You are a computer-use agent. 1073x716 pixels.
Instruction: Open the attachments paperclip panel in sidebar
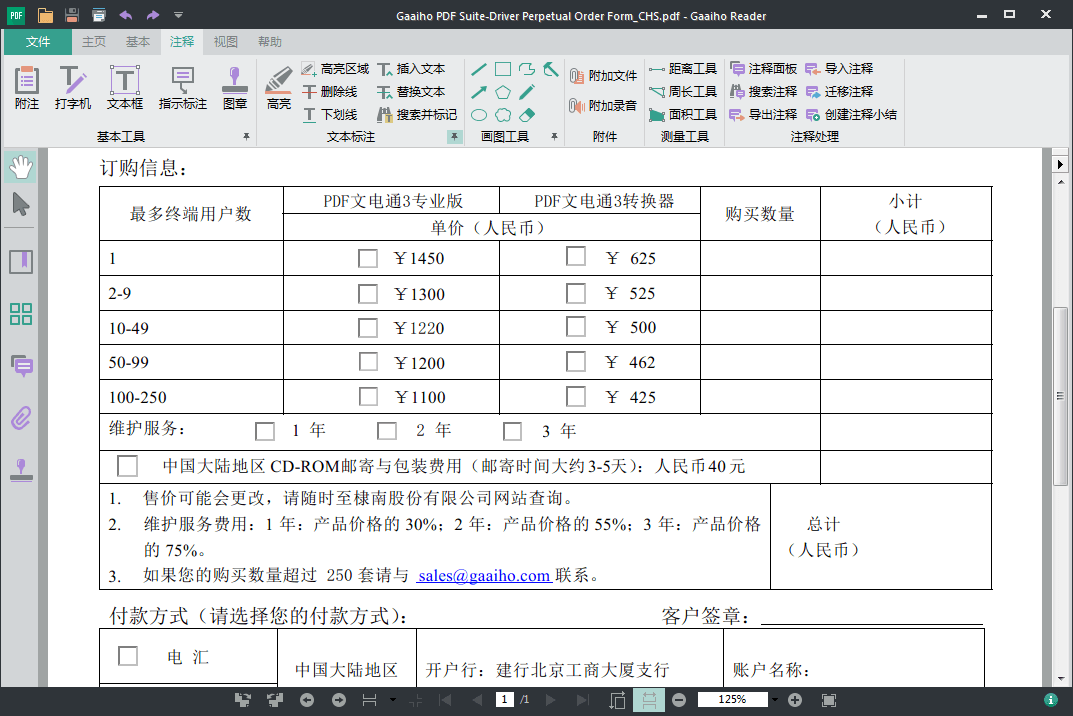[19, 419]
